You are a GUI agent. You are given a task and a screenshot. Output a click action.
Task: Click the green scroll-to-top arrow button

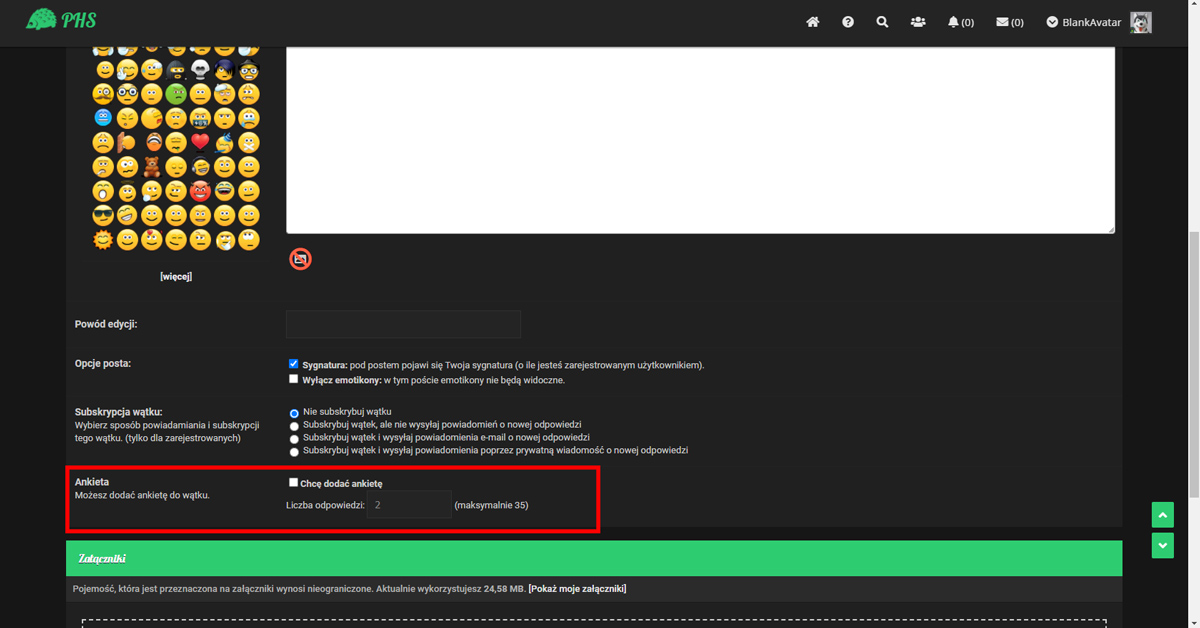pyautogui.click(x=1162, y=514)
